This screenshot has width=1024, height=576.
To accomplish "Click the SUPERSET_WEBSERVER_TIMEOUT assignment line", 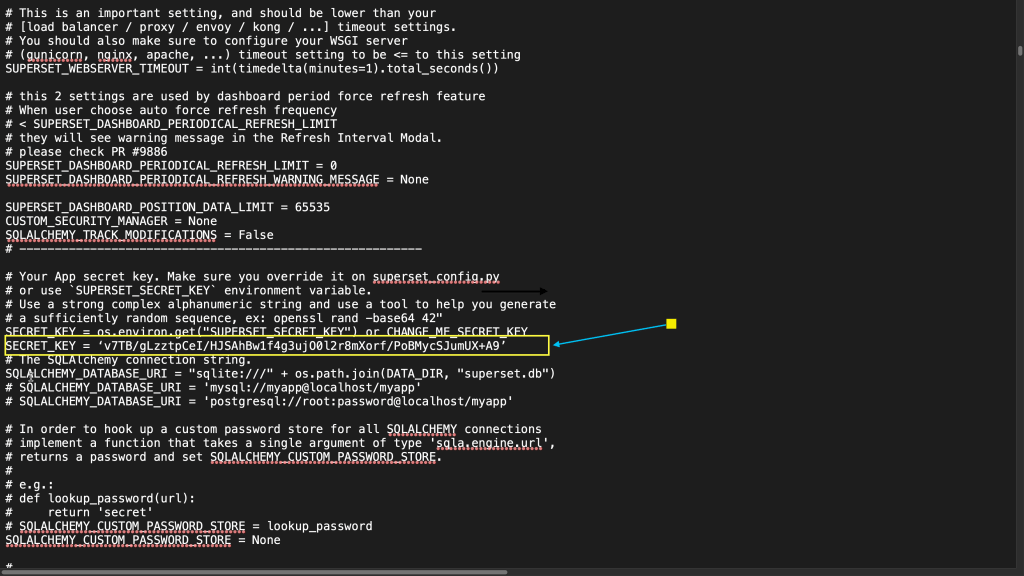I will point(251,68).
